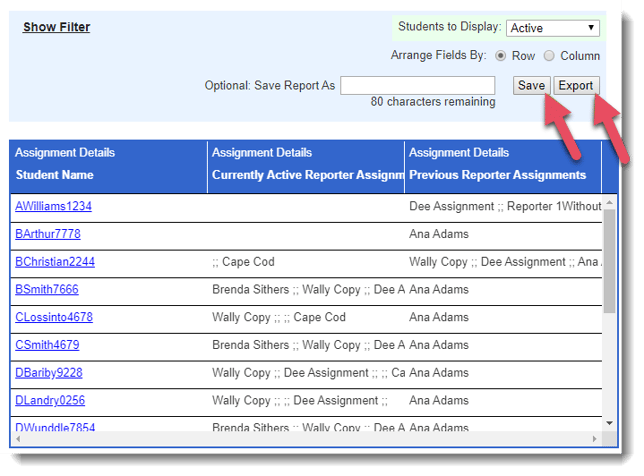
Task: Open student CLossinto4678 link
Action: pyautogui.click(x=54, y=317)
